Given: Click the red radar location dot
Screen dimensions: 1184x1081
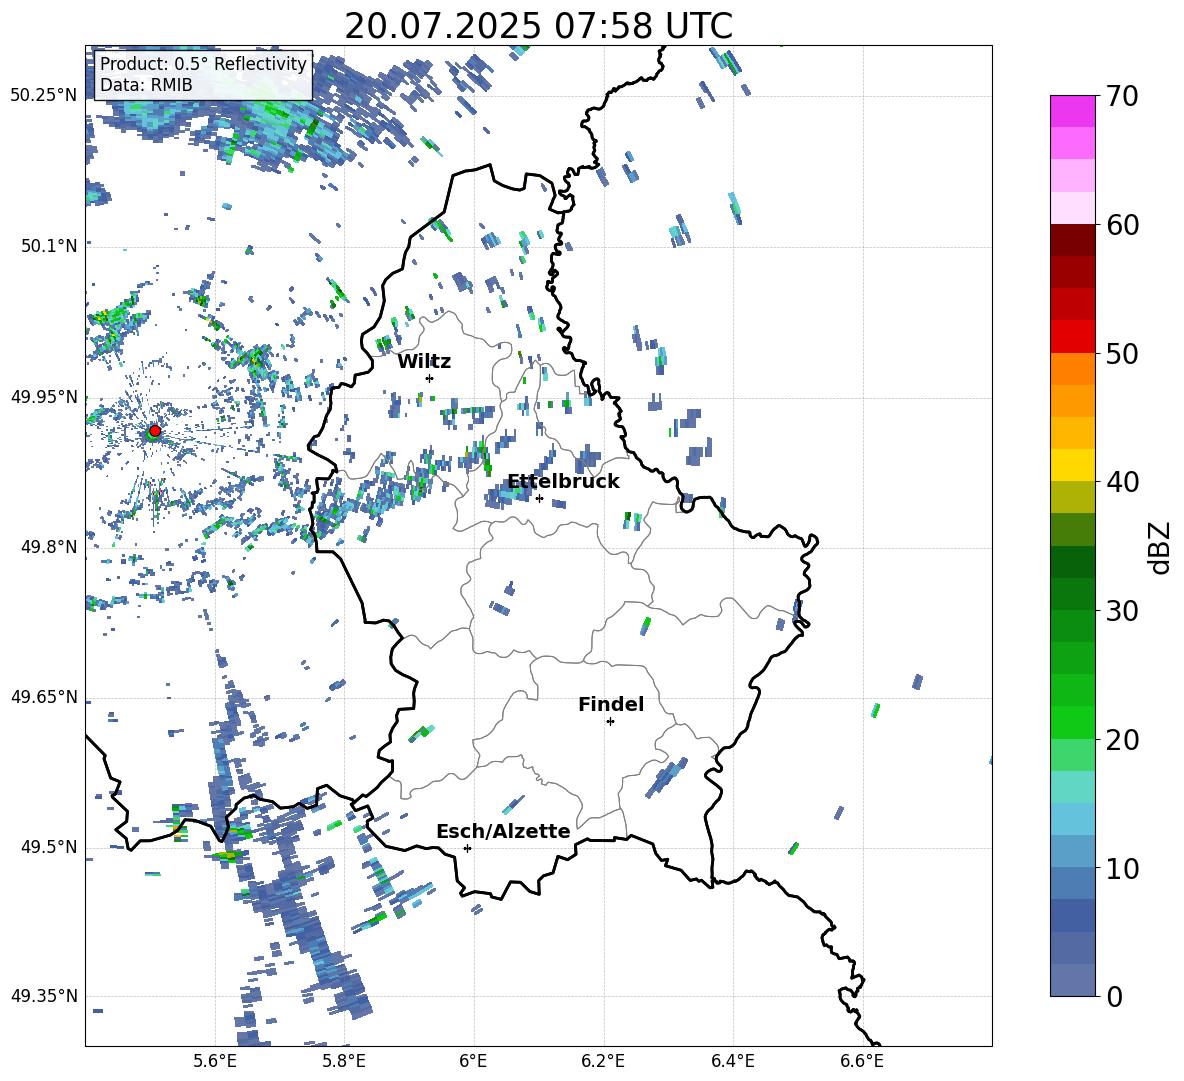Looking at the screenshot, I should [x=155, y=430].
